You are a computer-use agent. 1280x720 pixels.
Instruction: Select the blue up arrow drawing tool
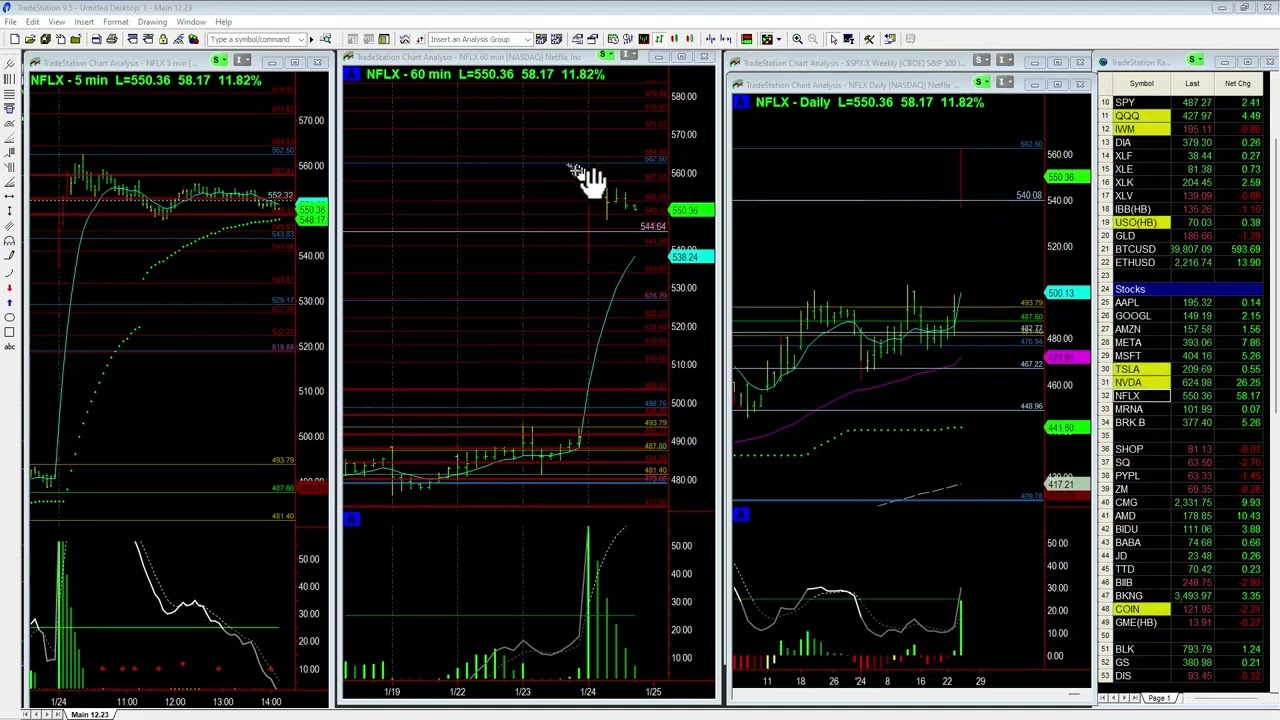click(9, 303)
